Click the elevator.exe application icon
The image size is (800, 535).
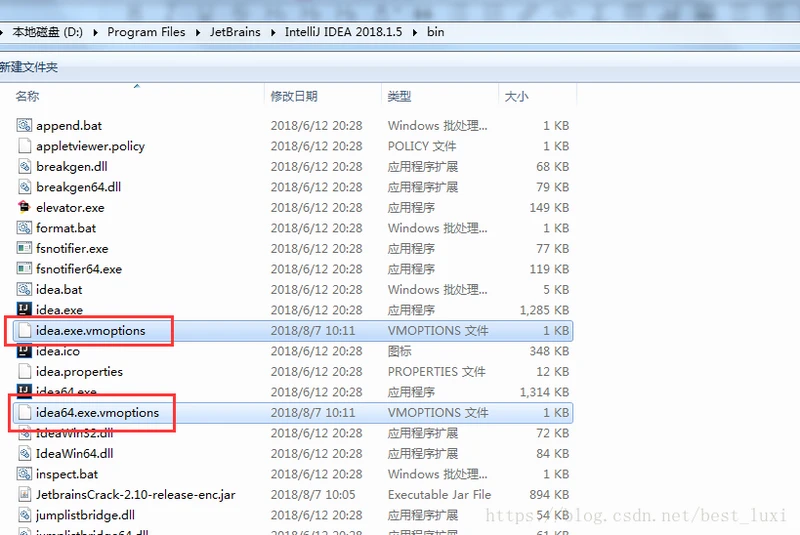coord(24,207)
